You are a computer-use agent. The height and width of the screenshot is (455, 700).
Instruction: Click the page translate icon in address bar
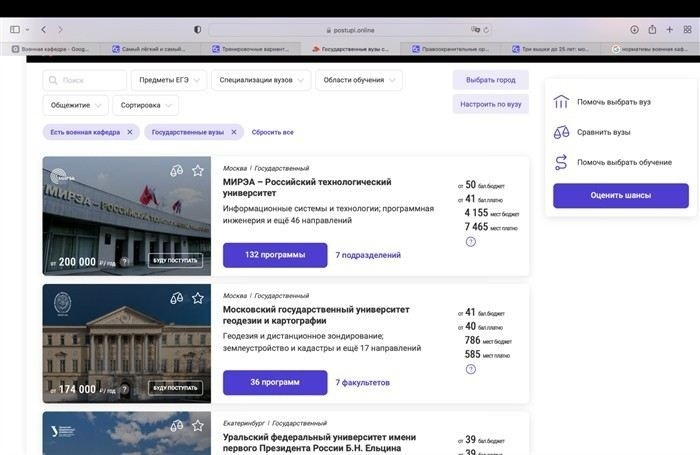pos(475,29)
